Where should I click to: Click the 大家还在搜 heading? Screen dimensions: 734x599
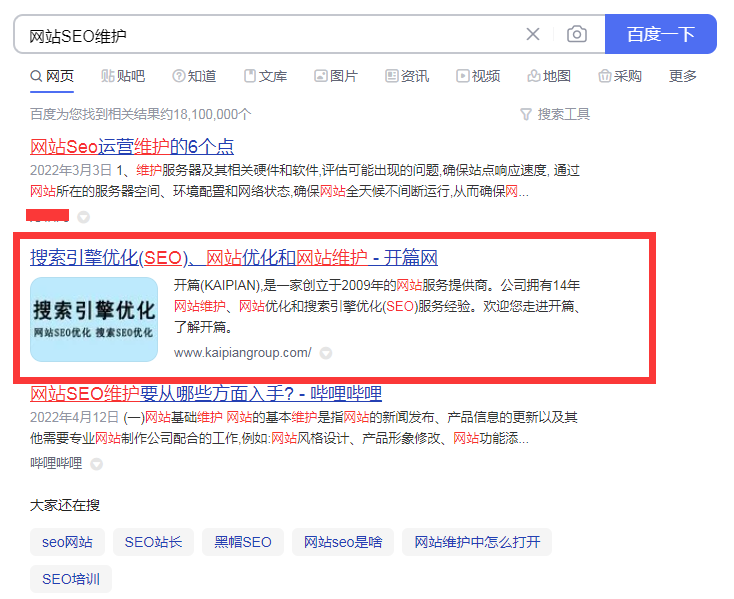coord(65,505)
